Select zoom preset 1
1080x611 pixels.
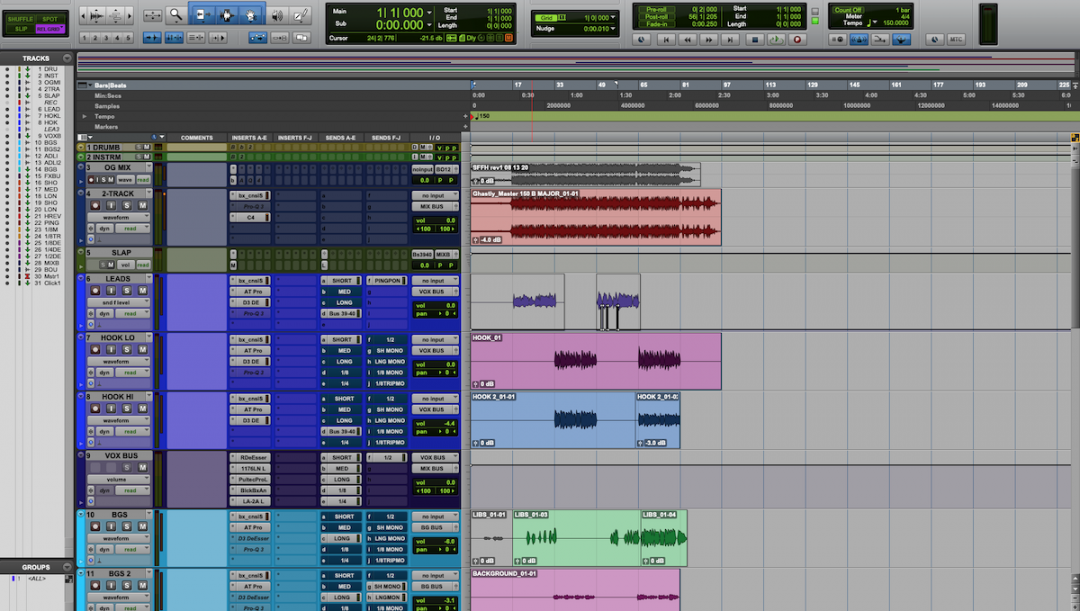click(84, 38)
